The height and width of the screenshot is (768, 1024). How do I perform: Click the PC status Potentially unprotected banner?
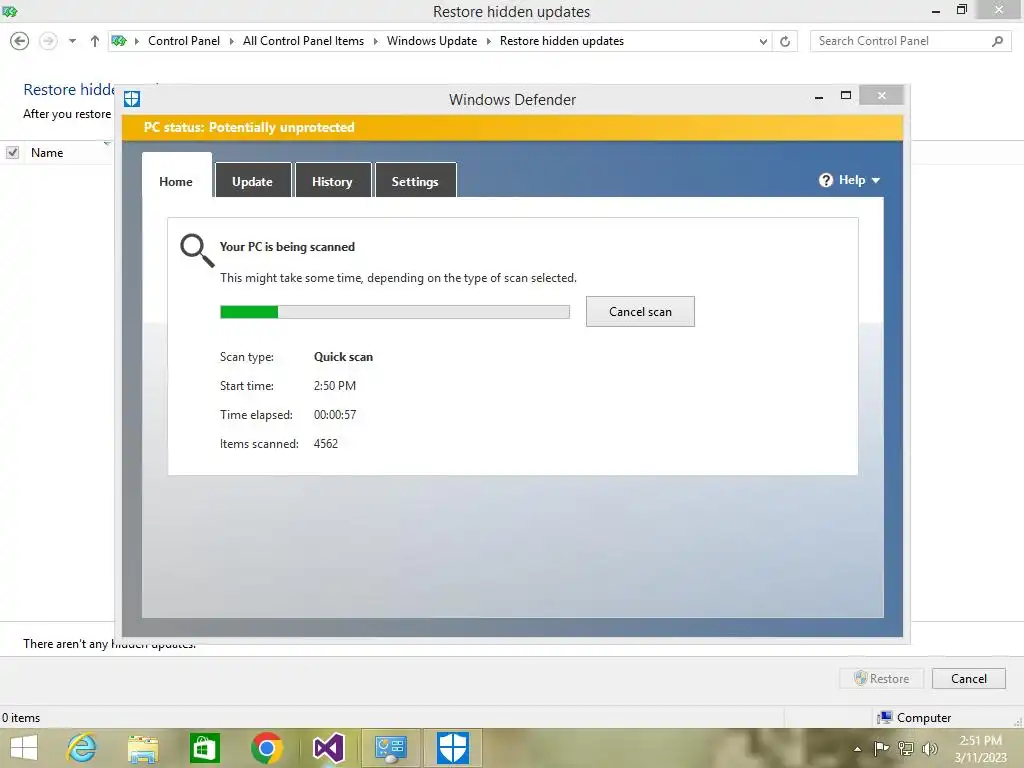click(x=512, y=127)
